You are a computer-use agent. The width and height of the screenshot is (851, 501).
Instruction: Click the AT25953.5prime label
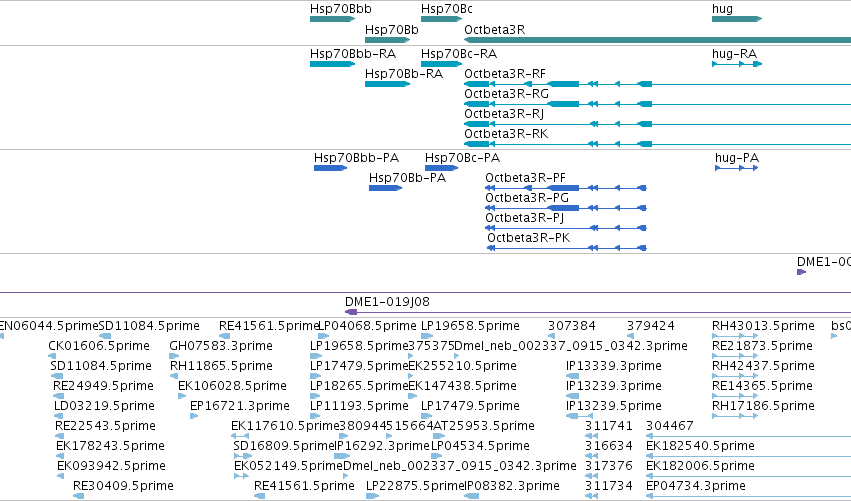click(x=484, y=426)
